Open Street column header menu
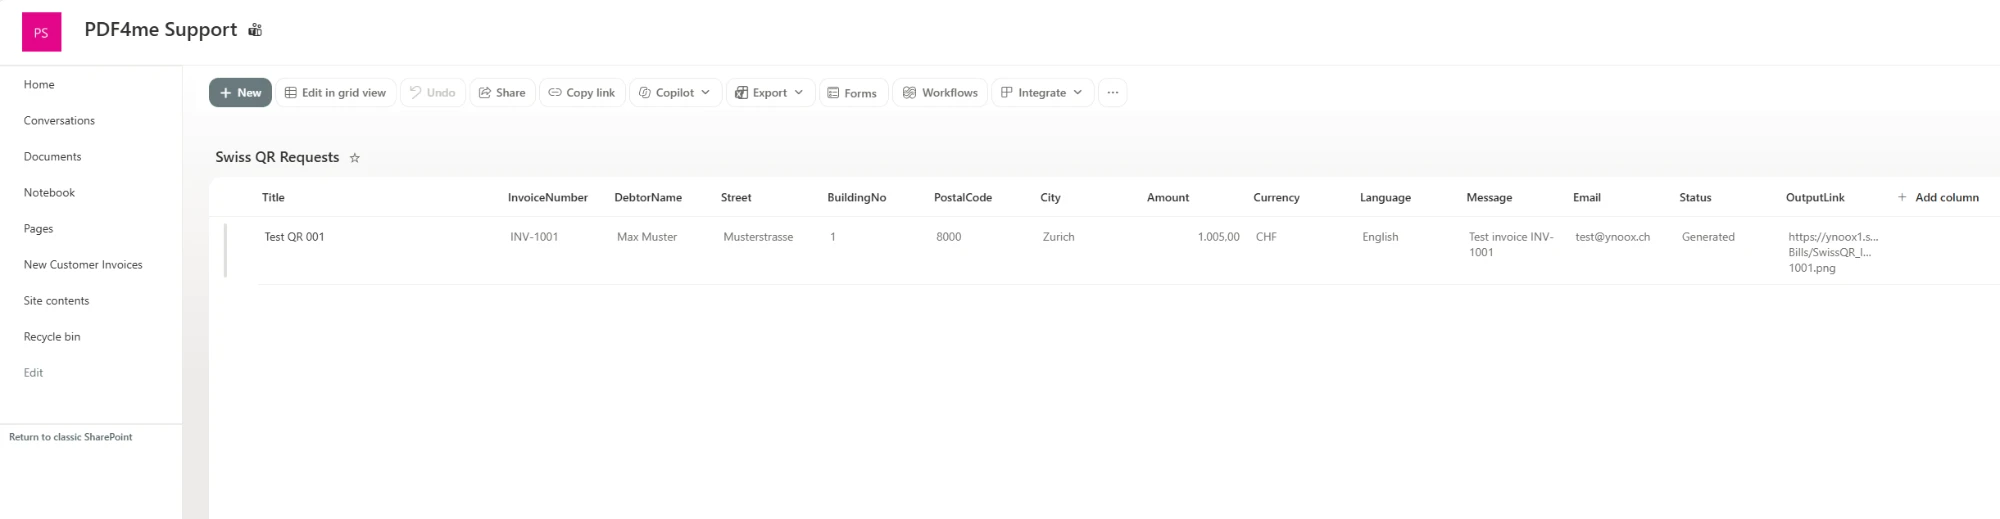Screen dimensions: 2000x519 pyautogui.click(x=736, y=198)
